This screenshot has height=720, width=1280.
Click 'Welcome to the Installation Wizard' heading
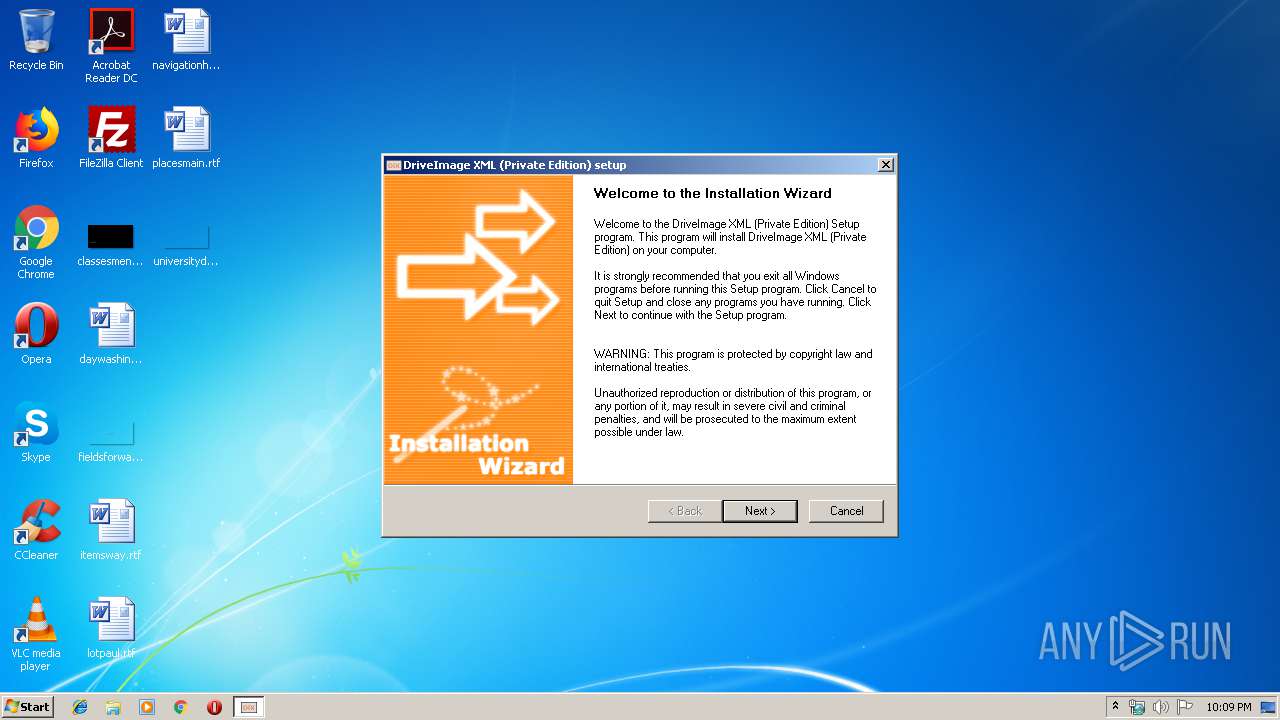point(713,193)
